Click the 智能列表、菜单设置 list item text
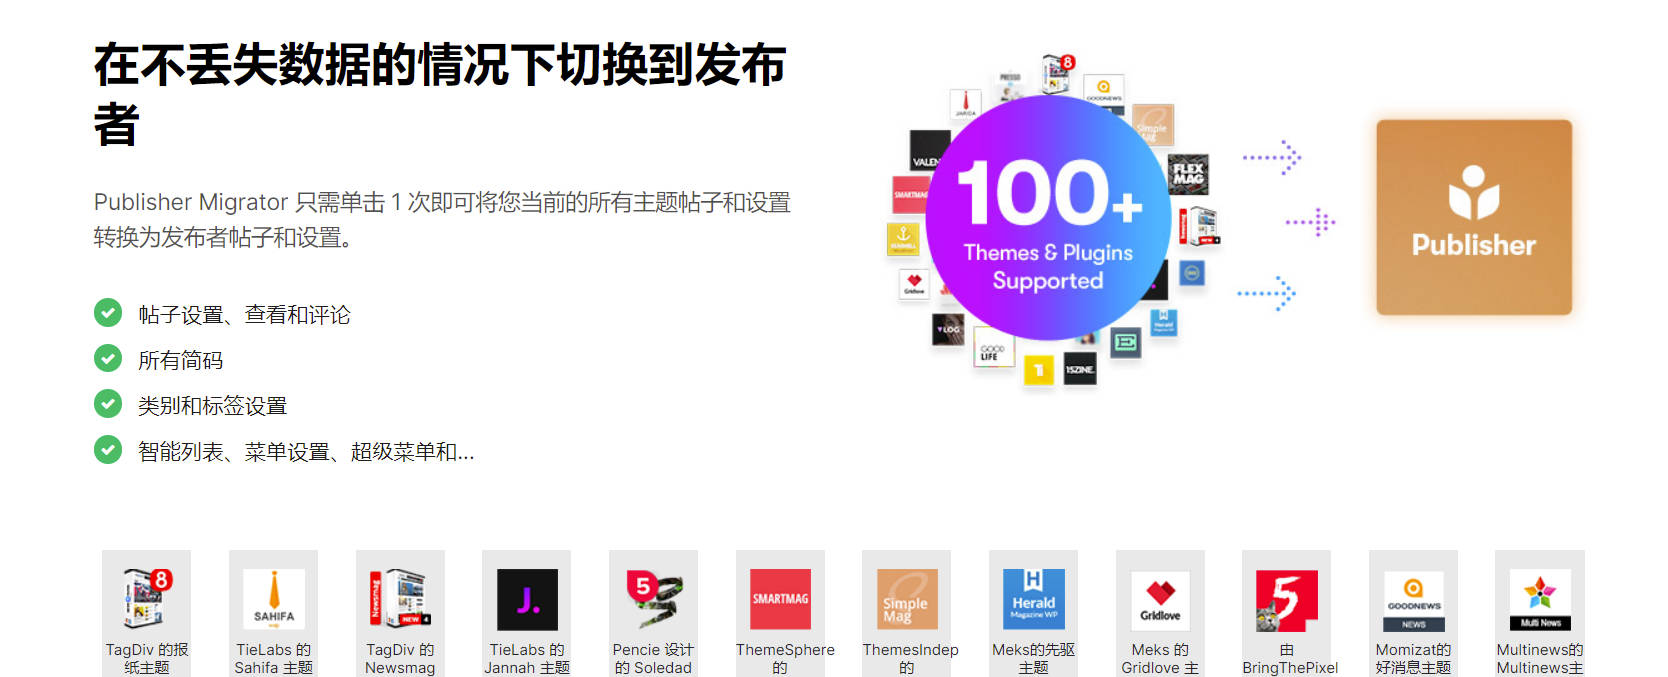Screen dimensions: 1668x677 306,452
